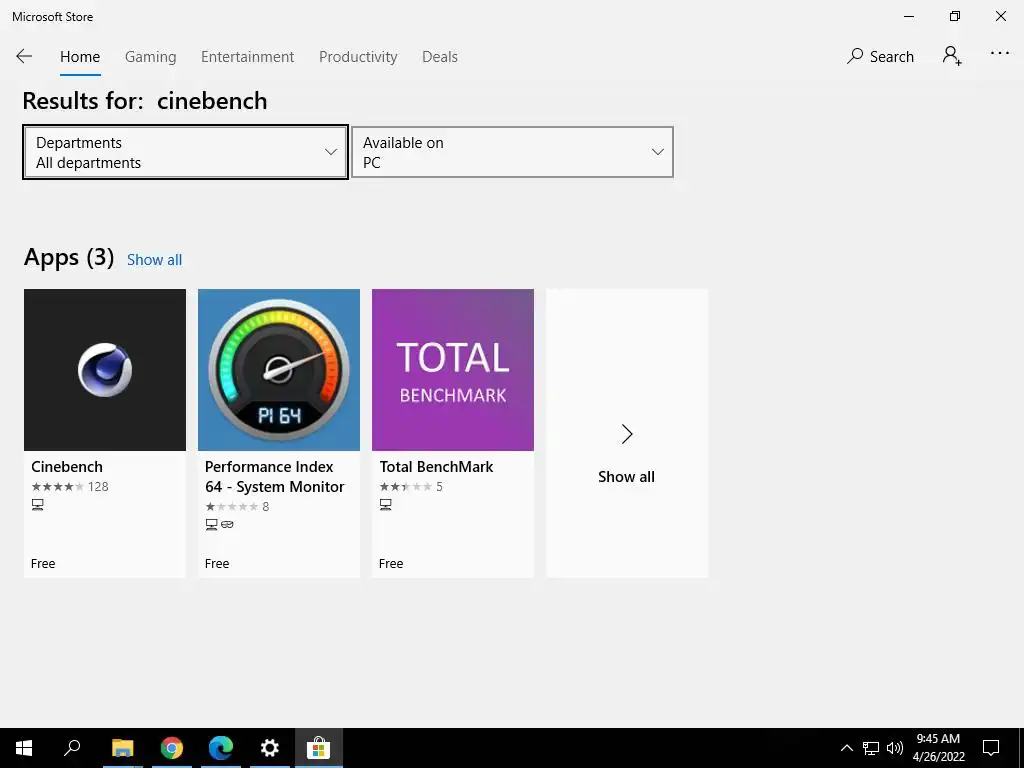
Task: Launch Google Chrome from taskbar
Action: tap(172, 748)
